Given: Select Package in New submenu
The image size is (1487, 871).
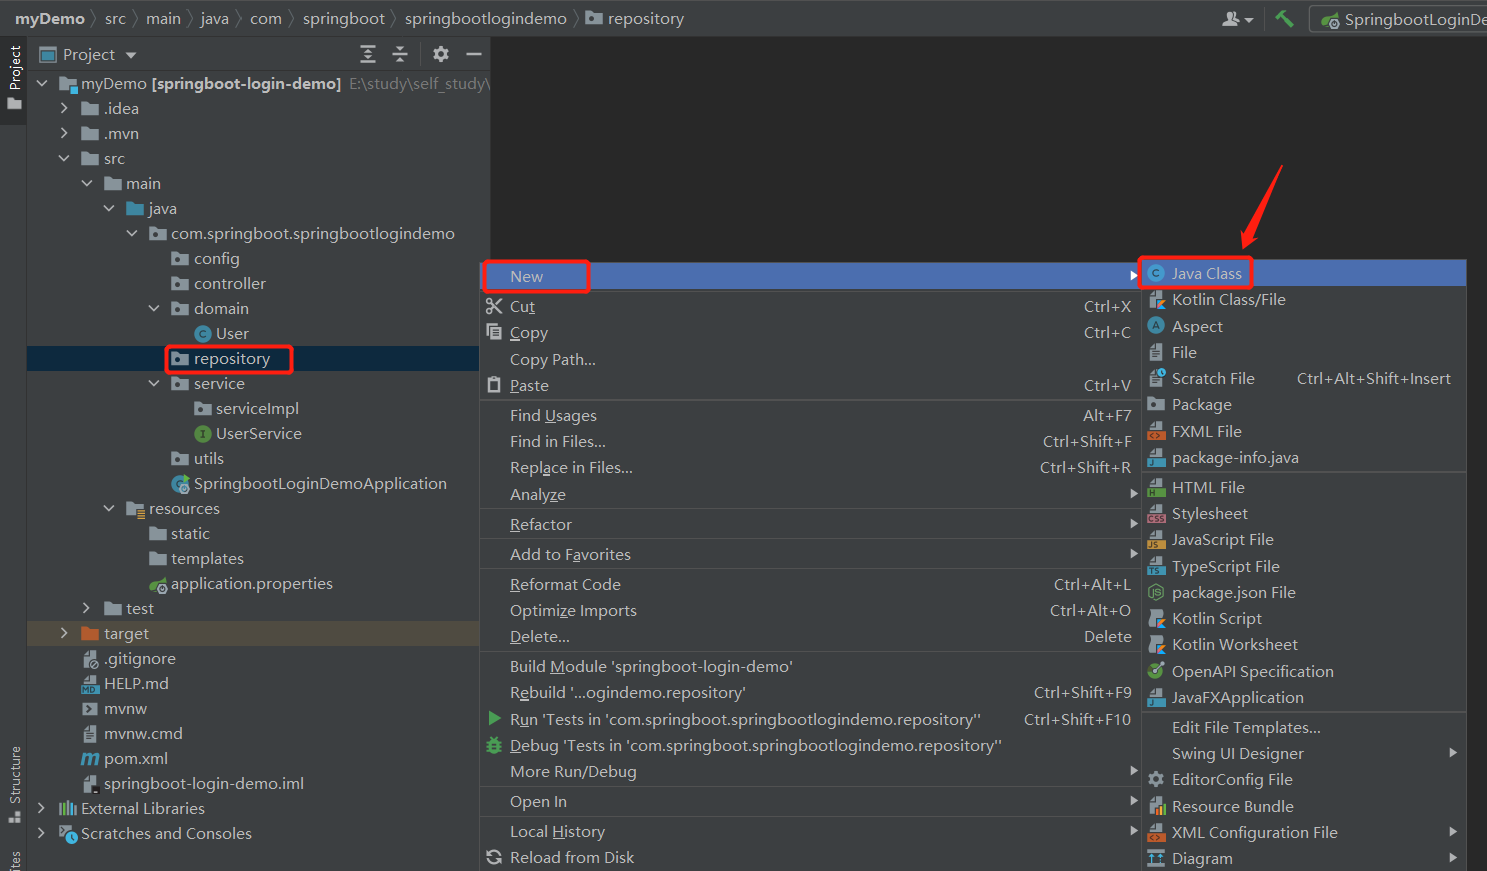Looking at the screenshot, I should coord(1304,404).
